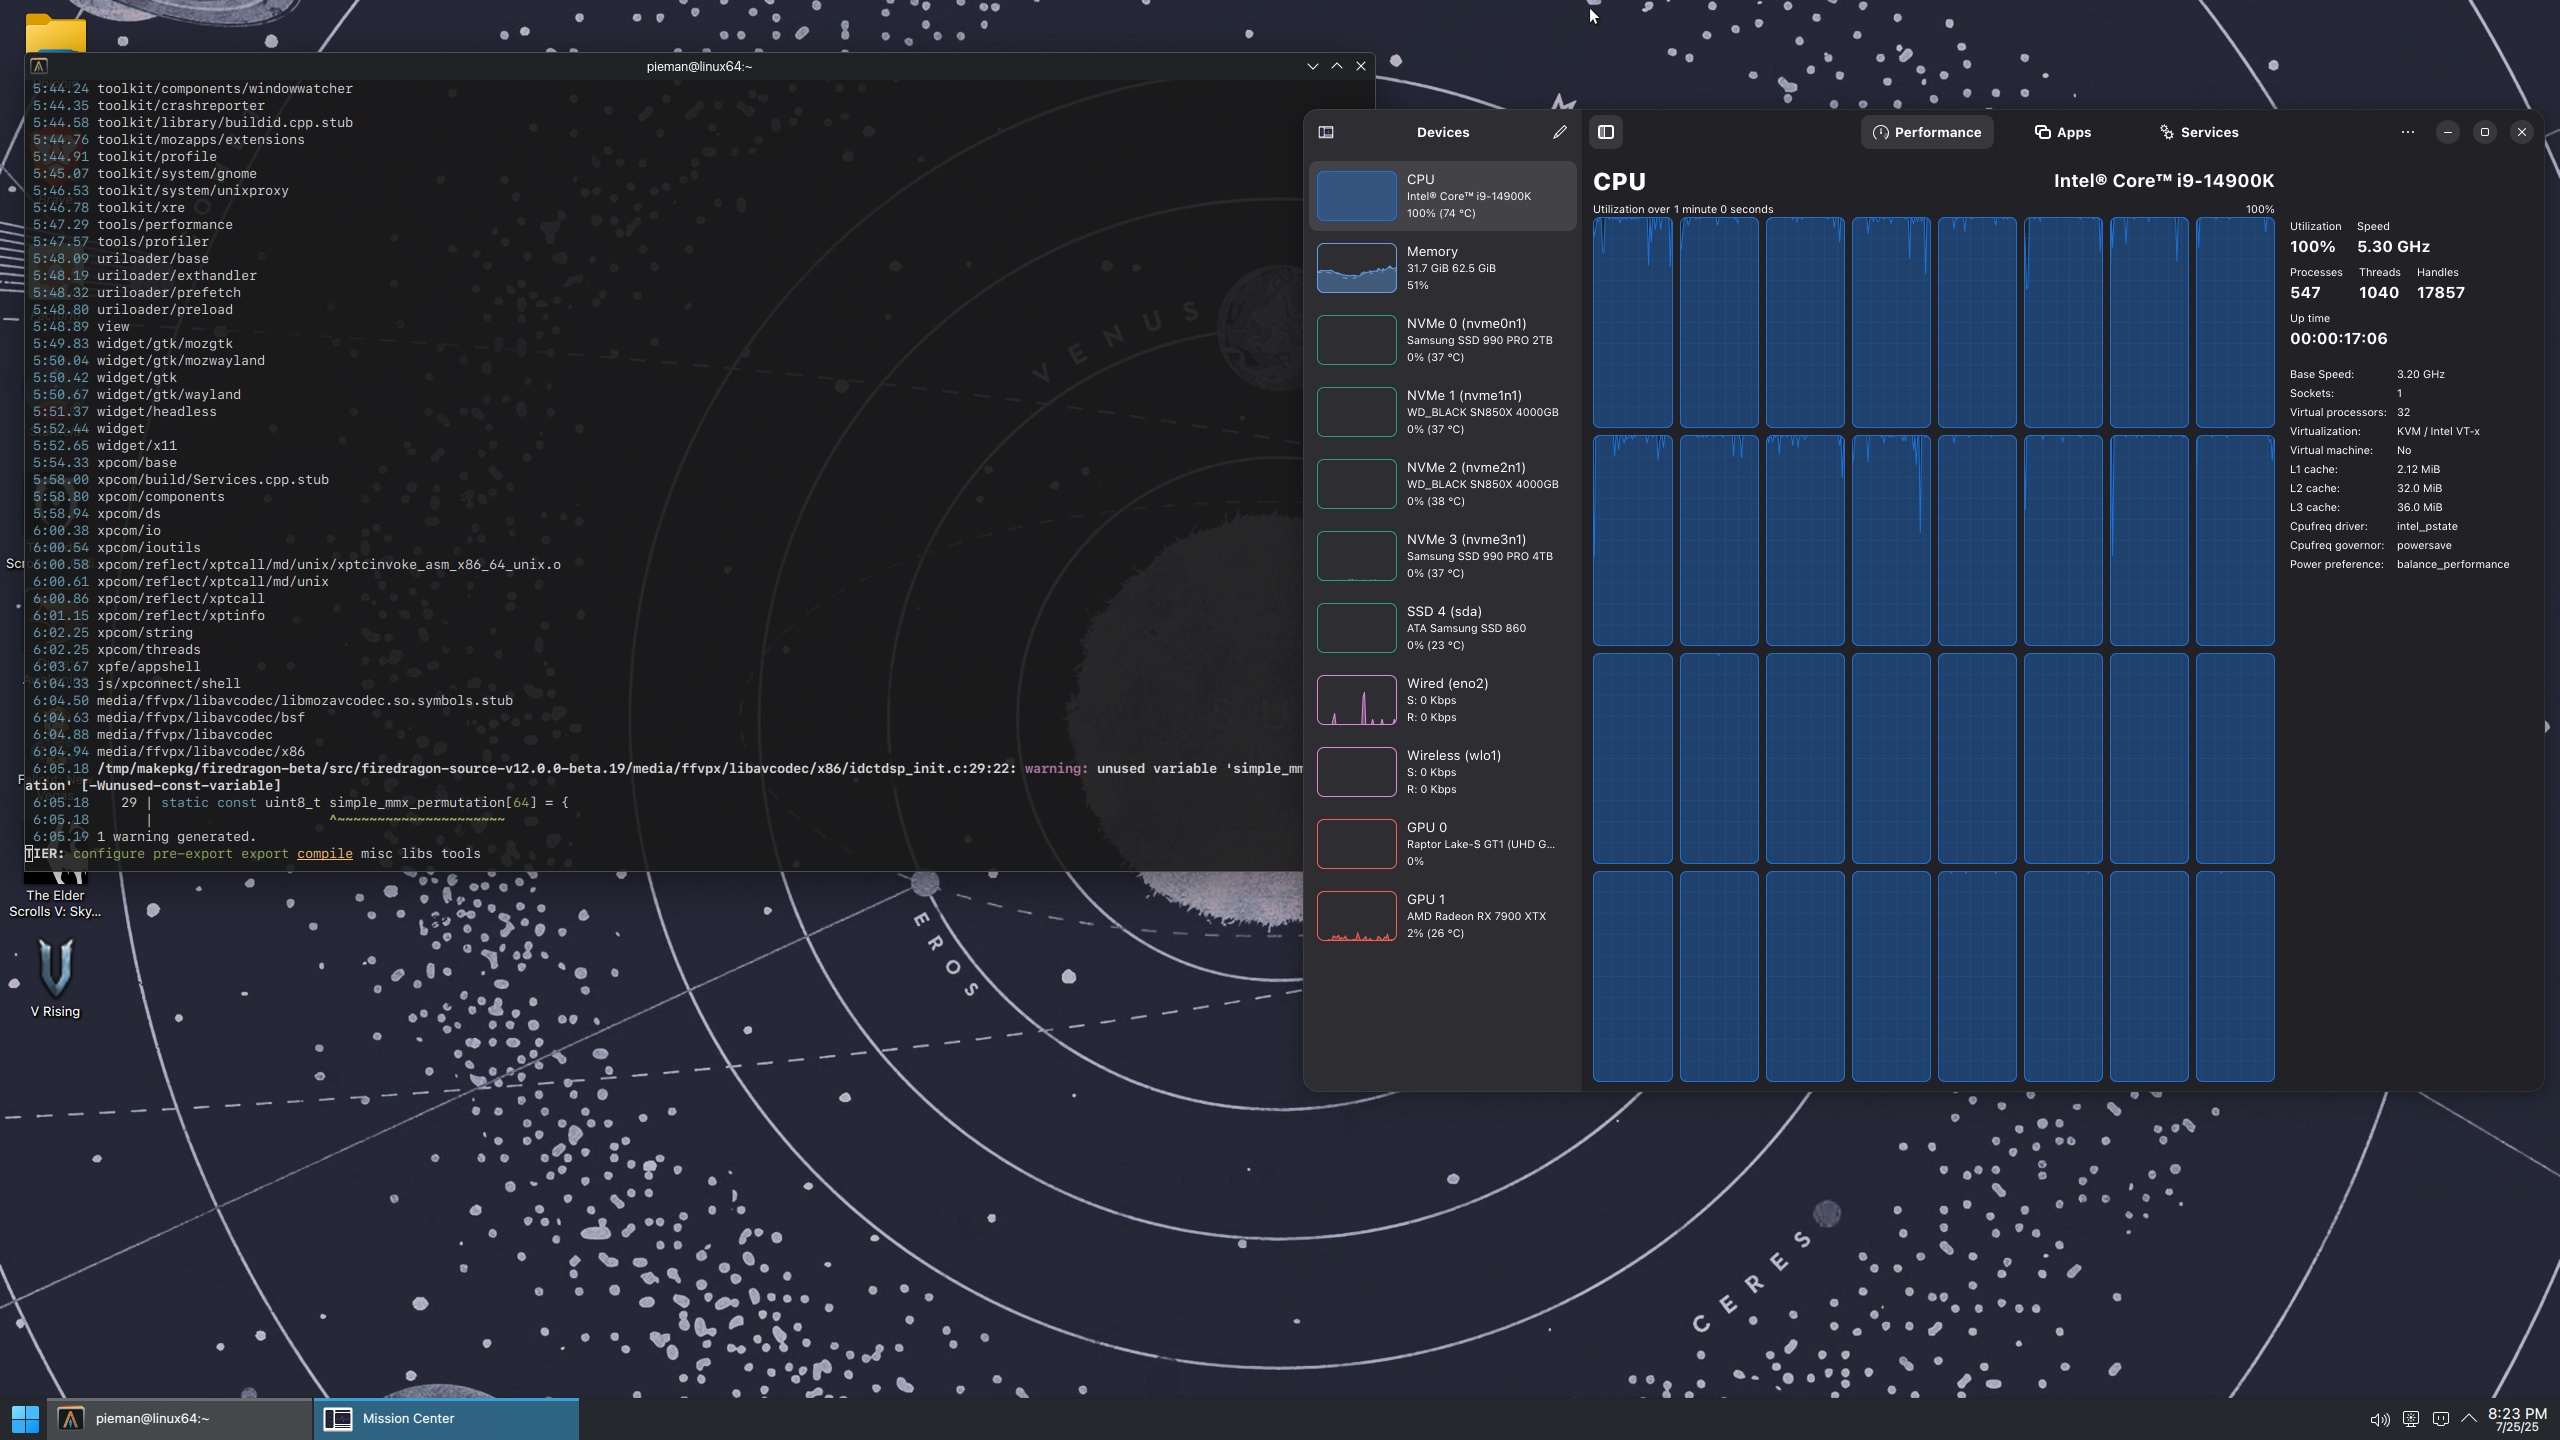
Task: Click the Base Speed 3.20 GHz value
Action: (x=2420, y=375)
